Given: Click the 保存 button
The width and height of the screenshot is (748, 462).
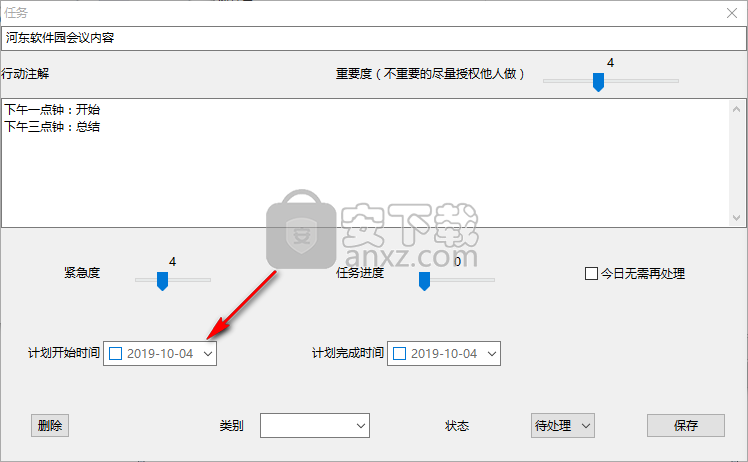Looking at the screenshot, I should [686, 425].
